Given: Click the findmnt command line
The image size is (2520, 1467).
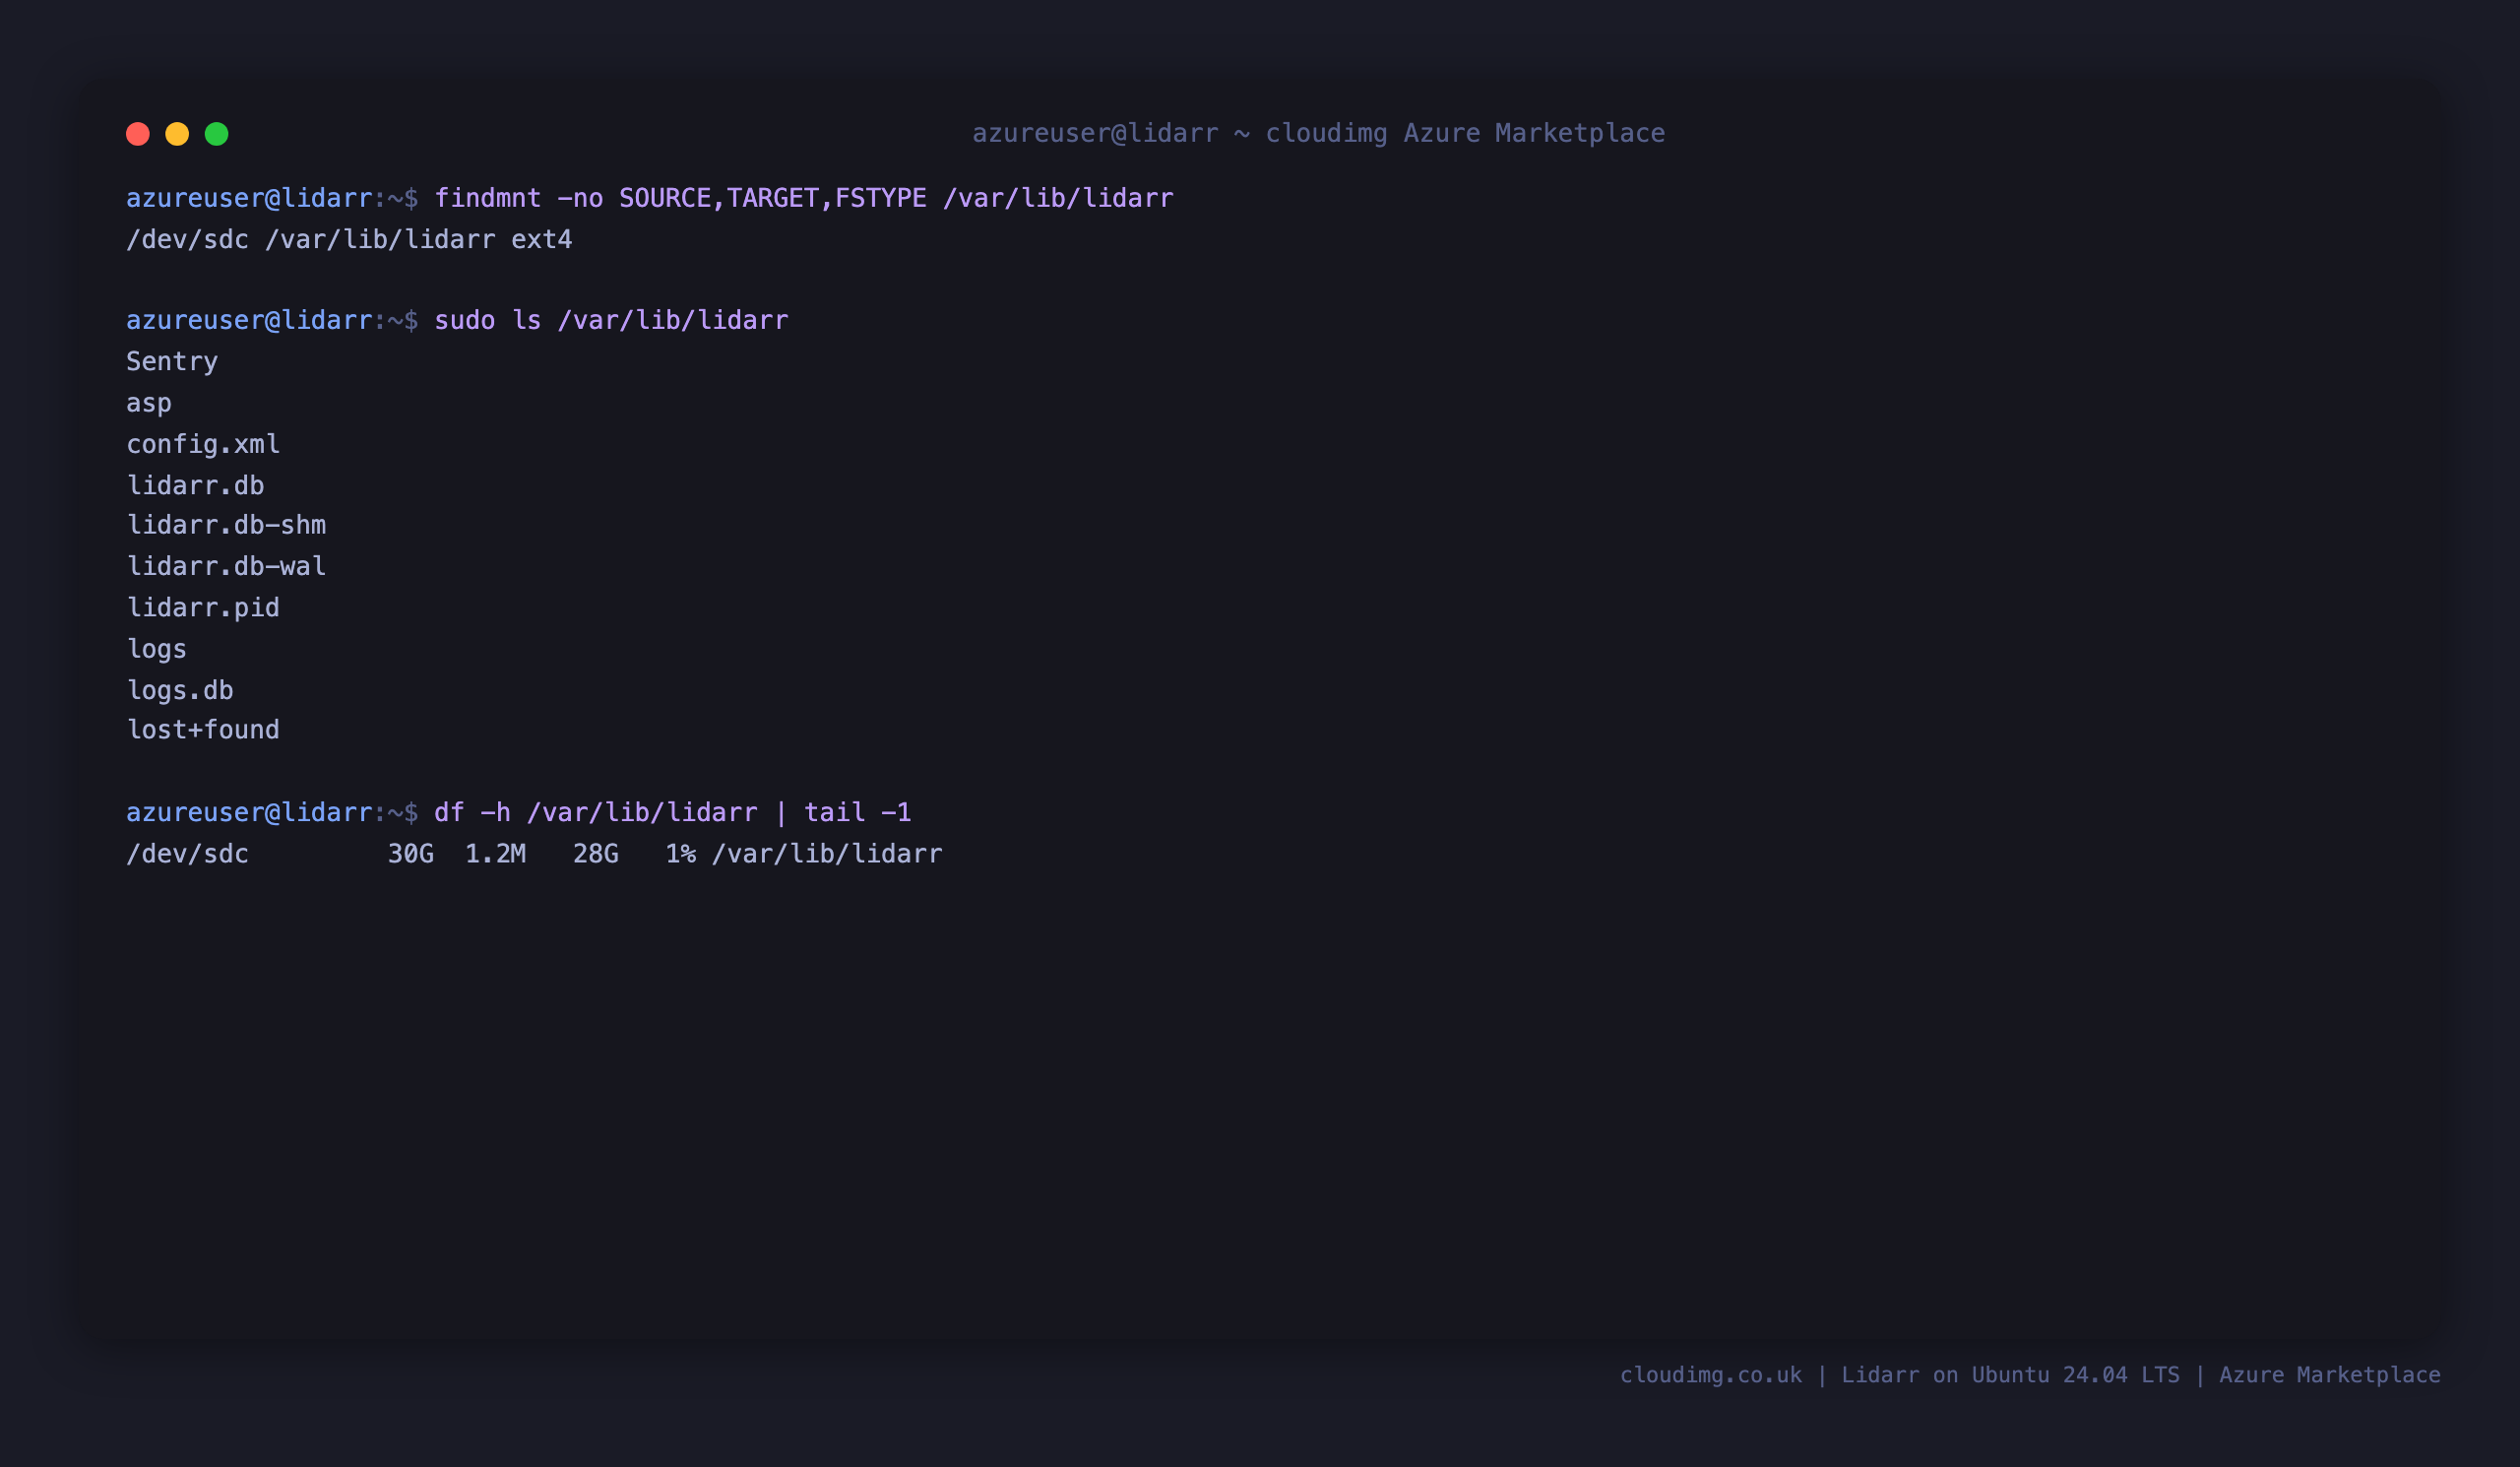Looking at the screenshot, I should point(804,198).
